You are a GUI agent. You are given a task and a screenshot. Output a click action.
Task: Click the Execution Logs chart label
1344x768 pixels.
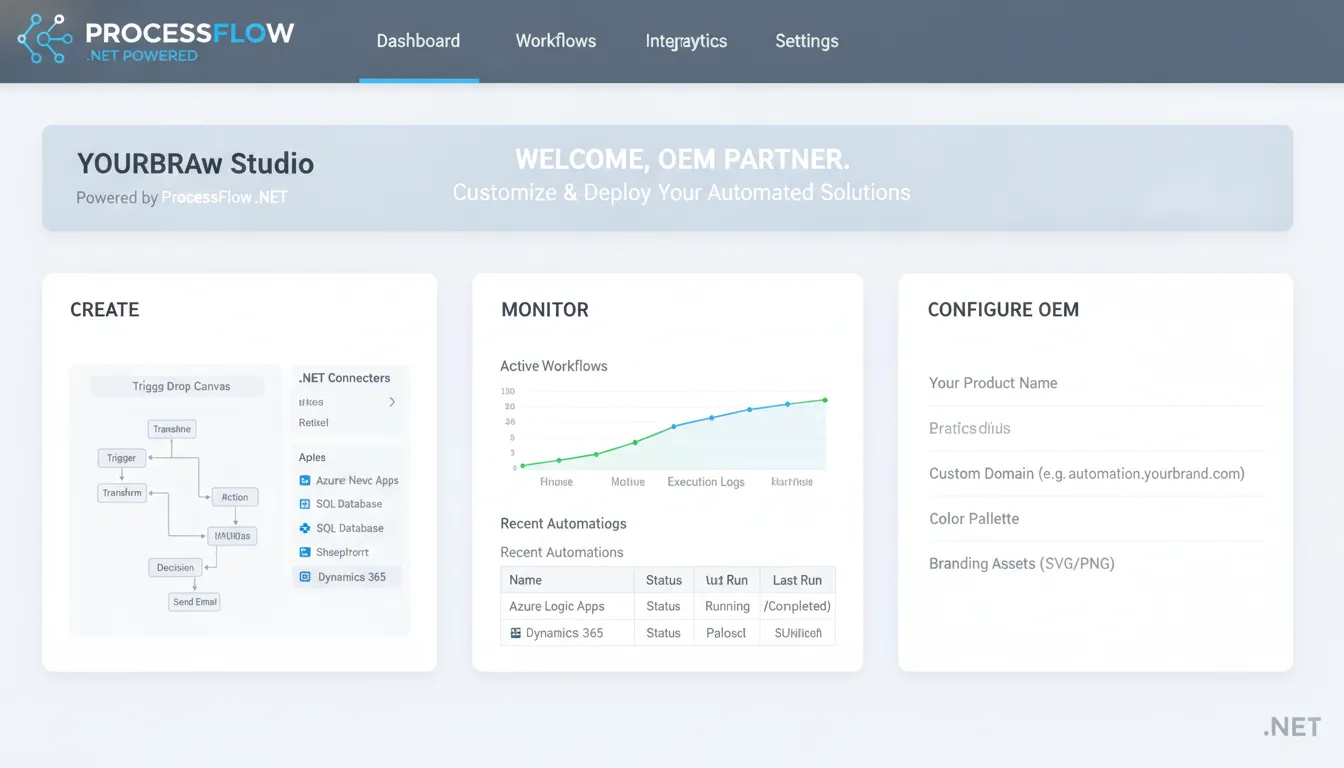(x=706, y=482)
